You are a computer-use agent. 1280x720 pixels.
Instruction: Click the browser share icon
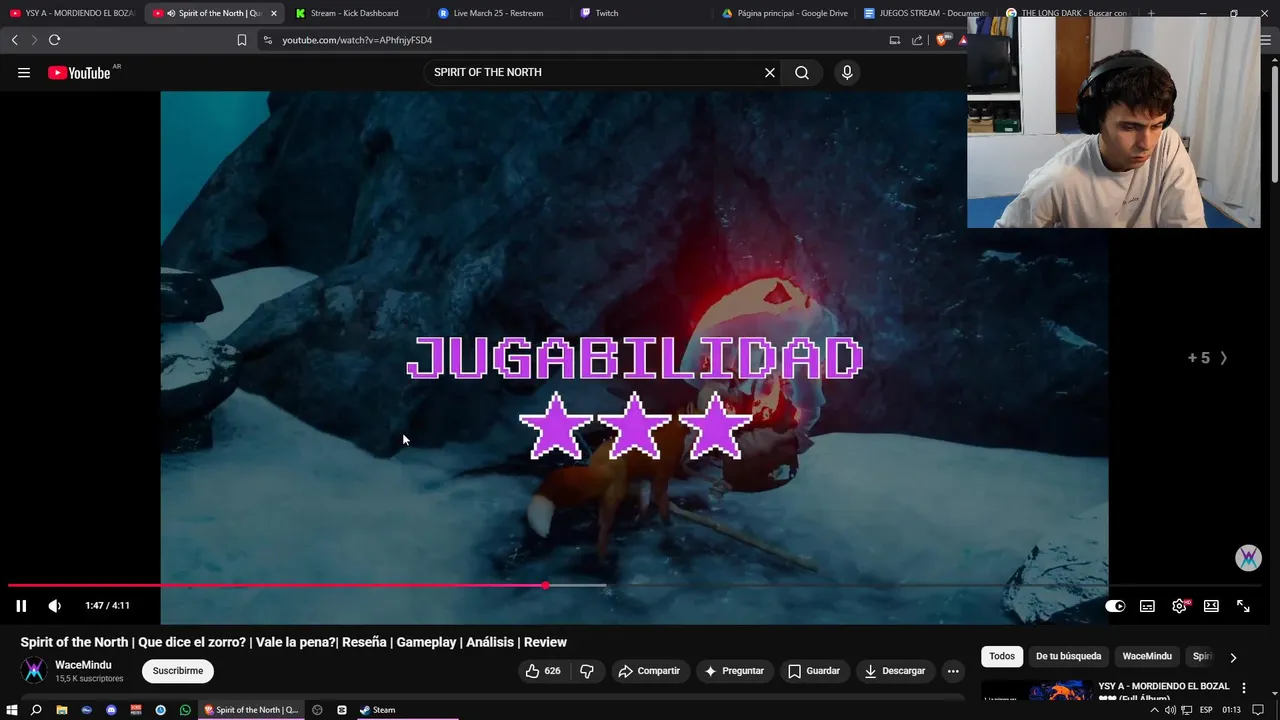[x=917, y=40]
